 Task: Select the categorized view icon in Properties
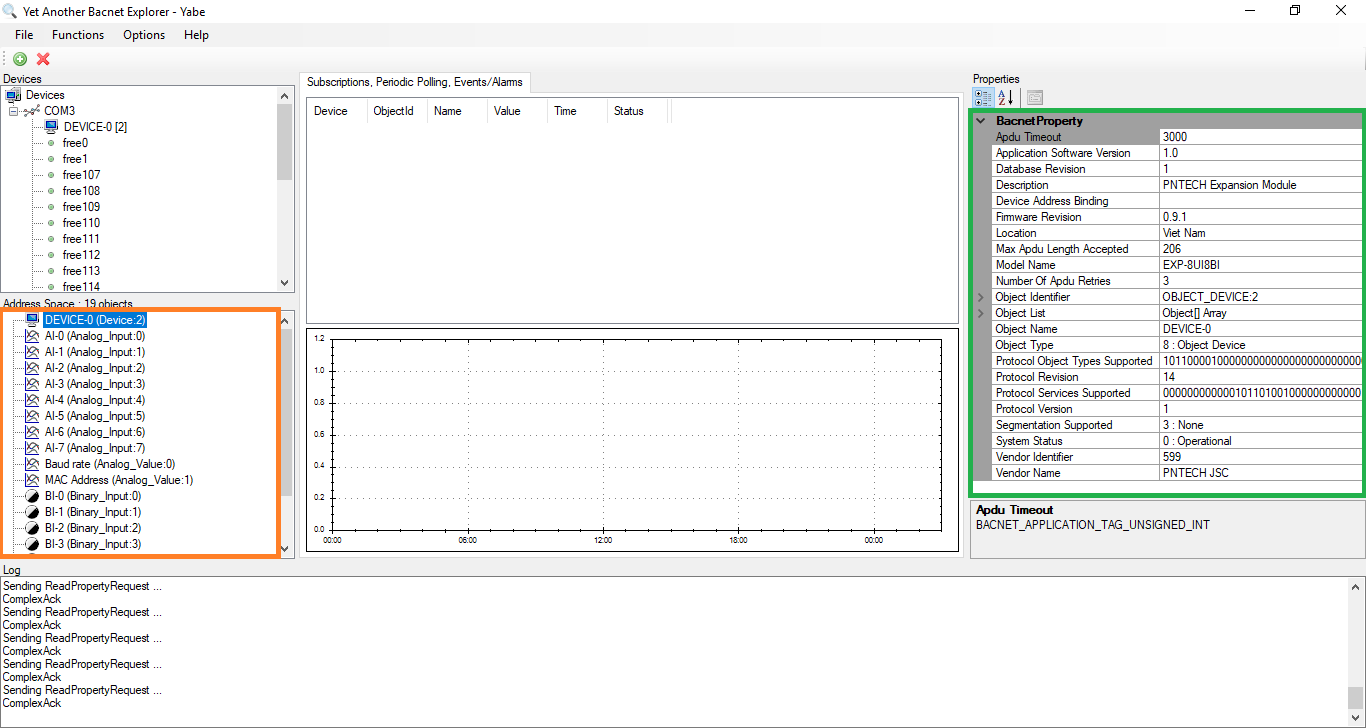(x=982, y=97)
